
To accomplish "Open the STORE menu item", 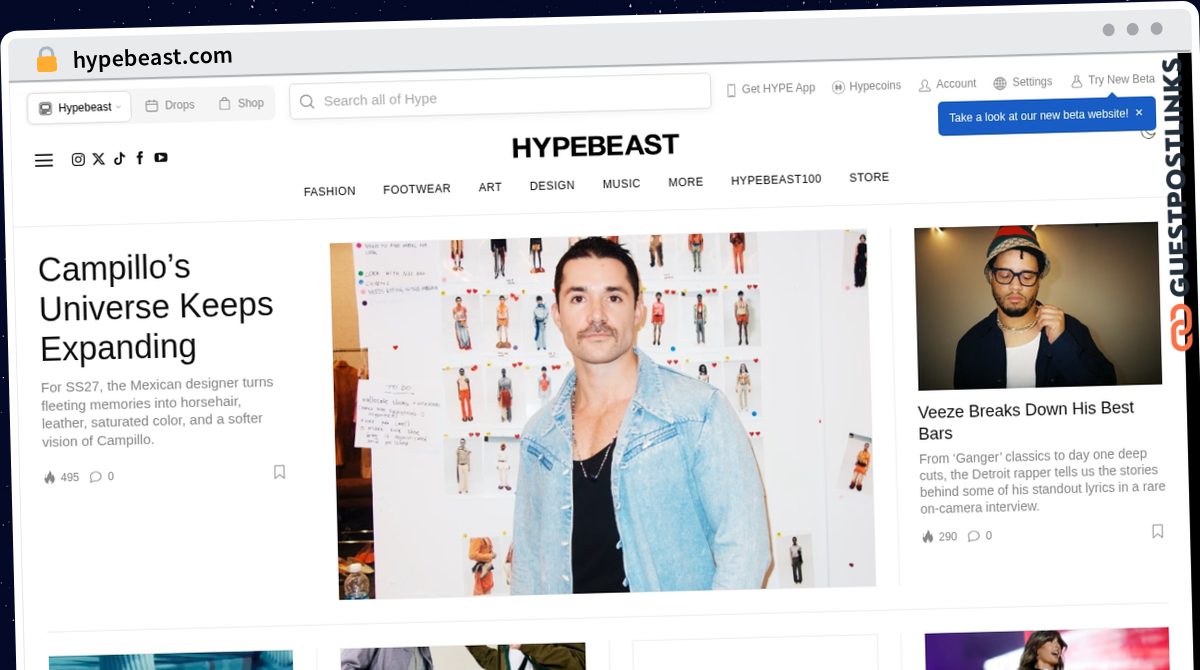I will [x=869, y=177].
